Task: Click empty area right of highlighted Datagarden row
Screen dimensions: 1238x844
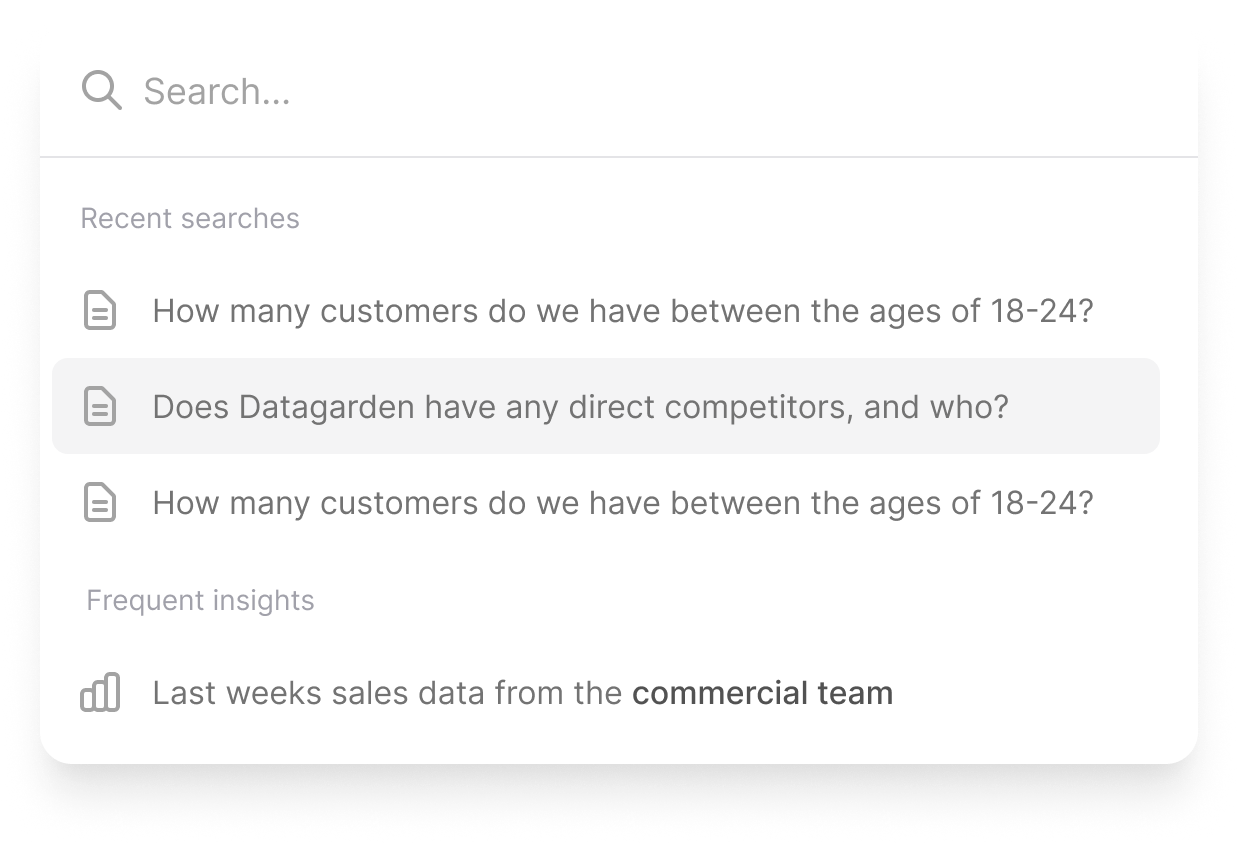Action: 1085,406
